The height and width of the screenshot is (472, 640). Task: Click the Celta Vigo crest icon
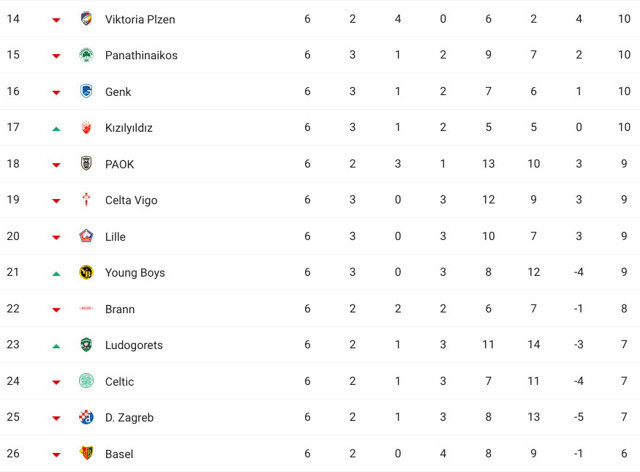coord(86,200)
